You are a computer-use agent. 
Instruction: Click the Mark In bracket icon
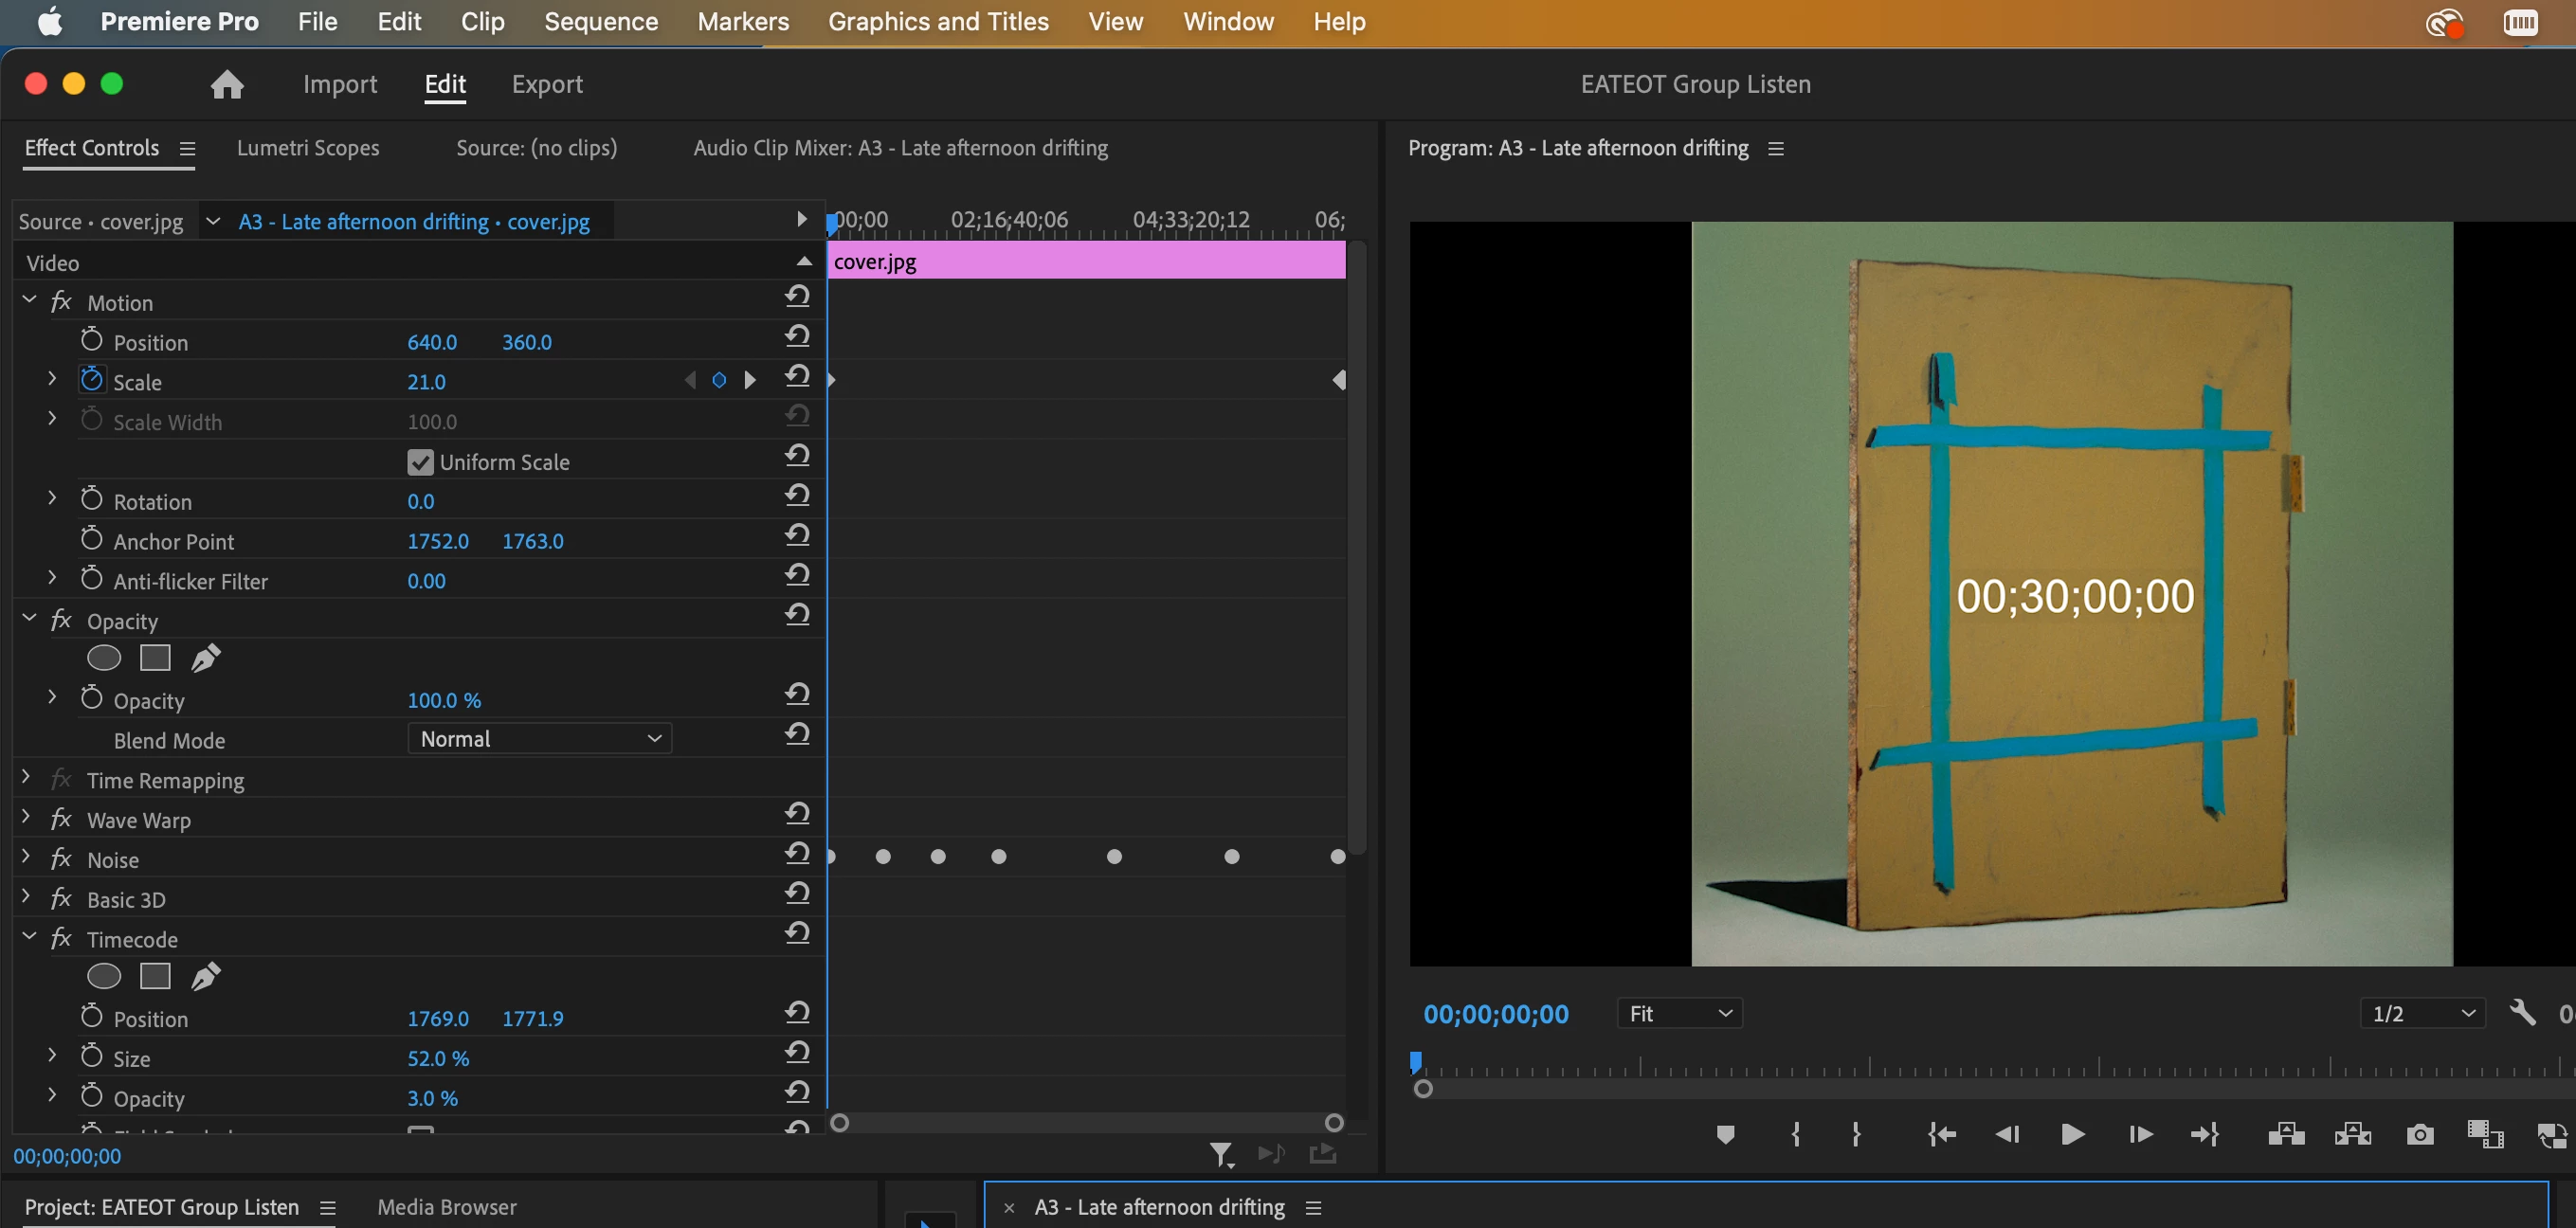click(x=1796, y=1134)
